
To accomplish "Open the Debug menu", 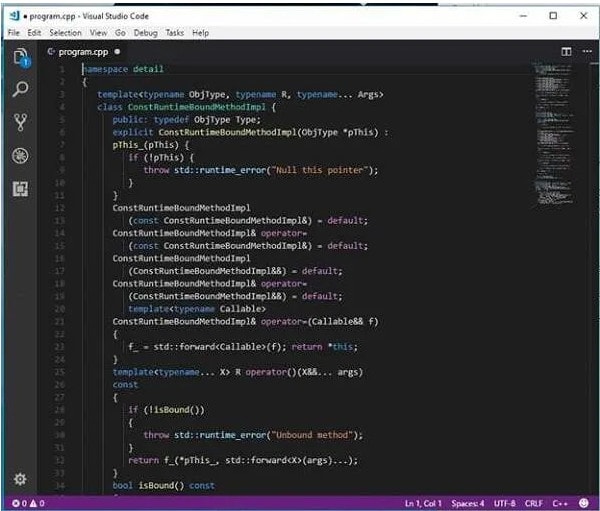I will [x=145, y=33].
